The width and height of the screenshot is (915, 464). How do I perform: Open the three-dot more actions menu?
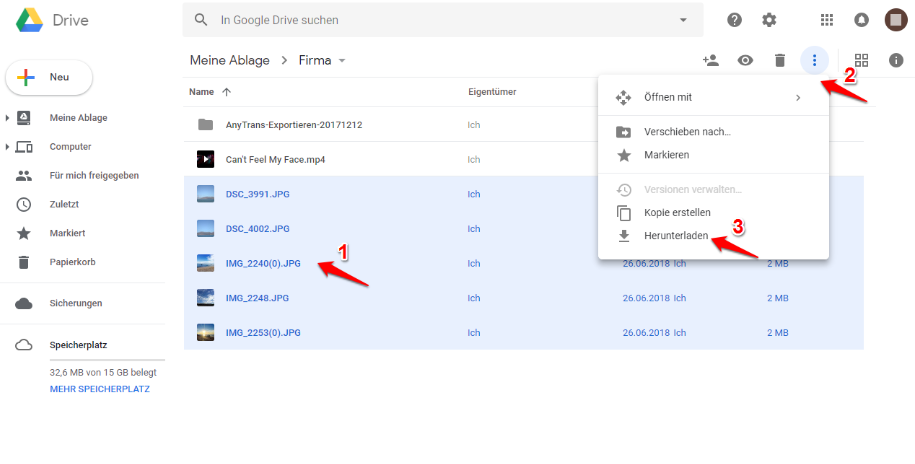coord(815,60)
